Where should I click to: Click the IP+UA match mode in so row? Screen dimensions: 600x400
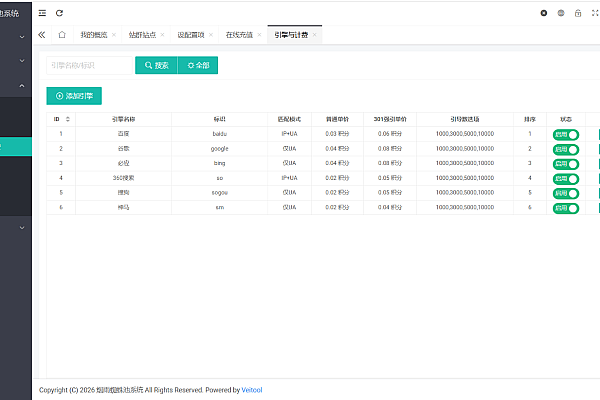point(290,178)
